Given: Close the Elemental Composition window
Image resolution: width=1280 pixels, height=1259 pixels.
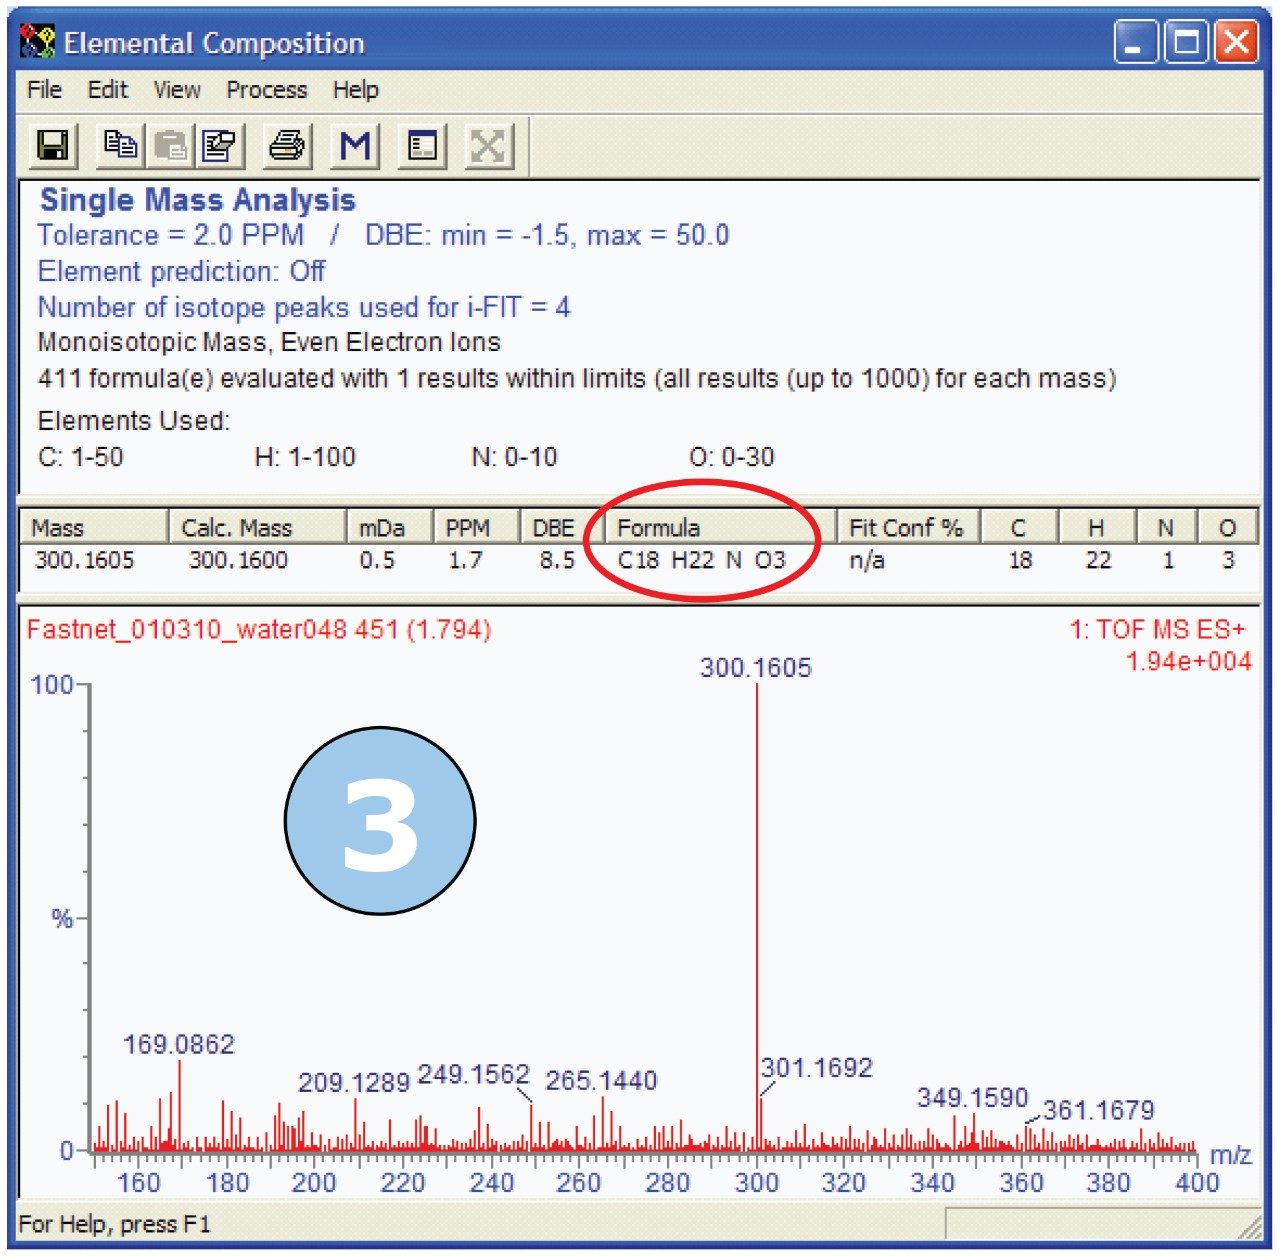Looking at the screenshot, I should (x=1236, y=43).
